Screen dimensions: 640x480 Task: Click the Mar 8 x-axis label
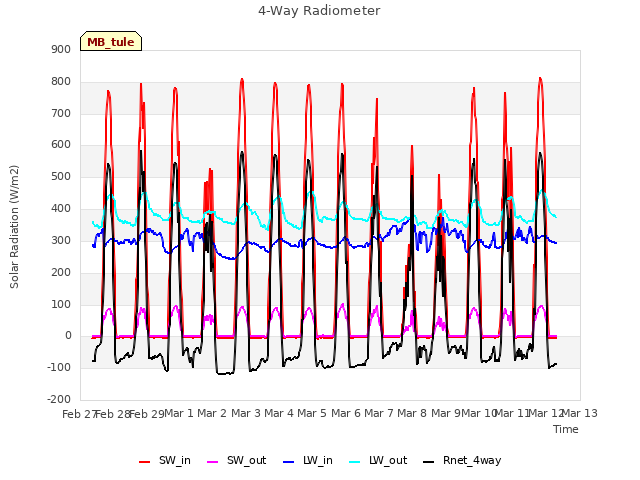(x=412, y=413)
